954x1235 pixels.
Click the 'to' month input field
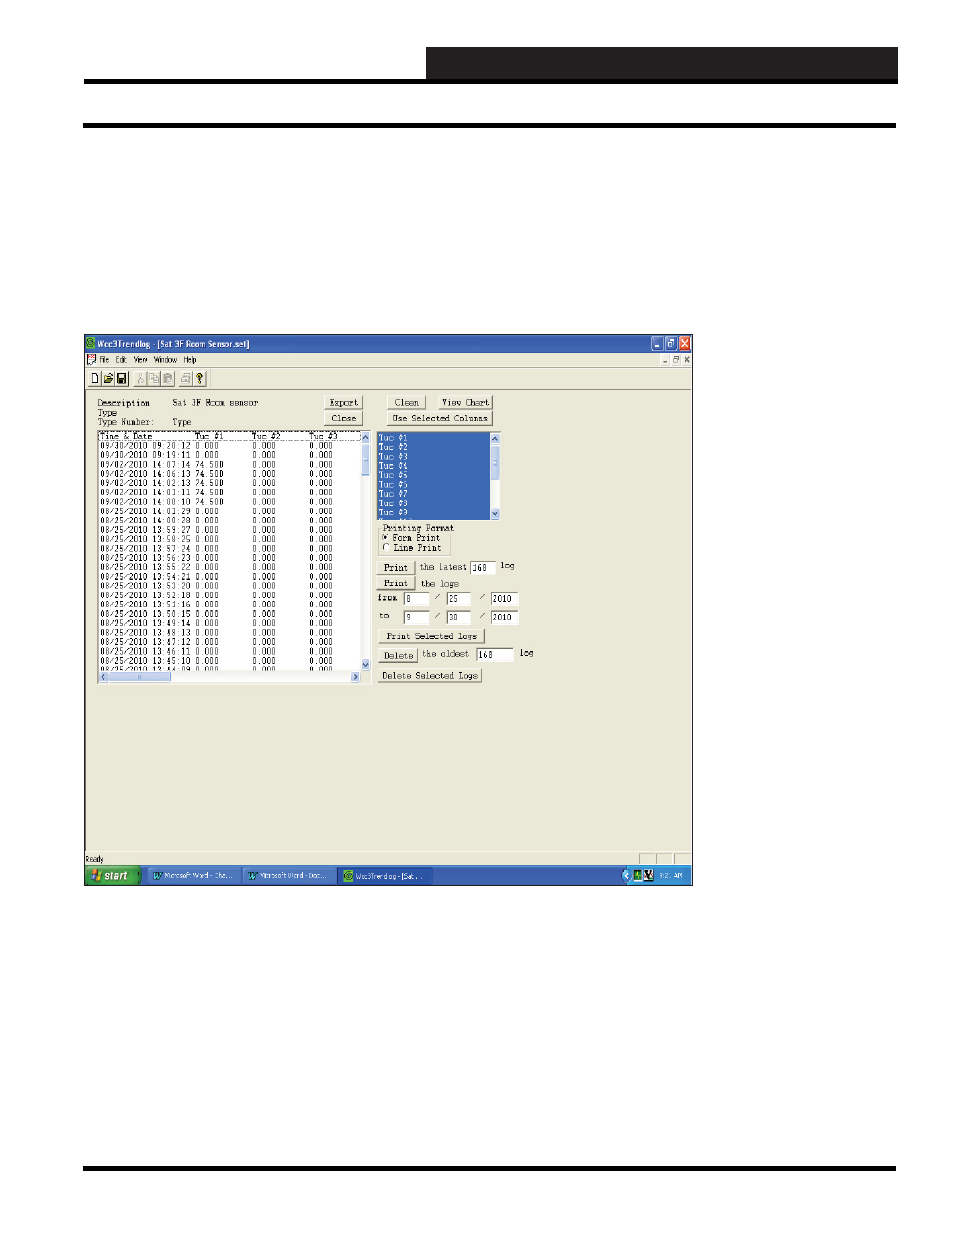417,618
